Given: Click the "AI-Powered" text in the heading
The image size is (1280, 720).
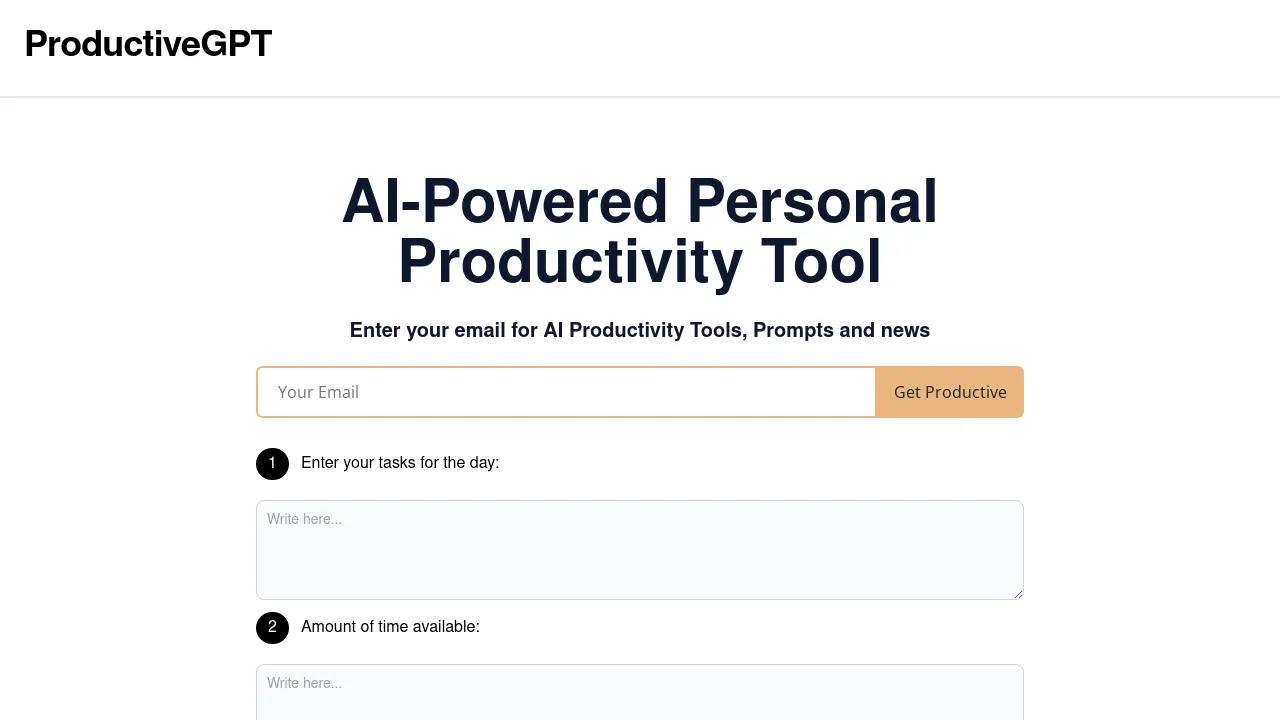Looking at the screenshot, I should (x=505, y=202).
